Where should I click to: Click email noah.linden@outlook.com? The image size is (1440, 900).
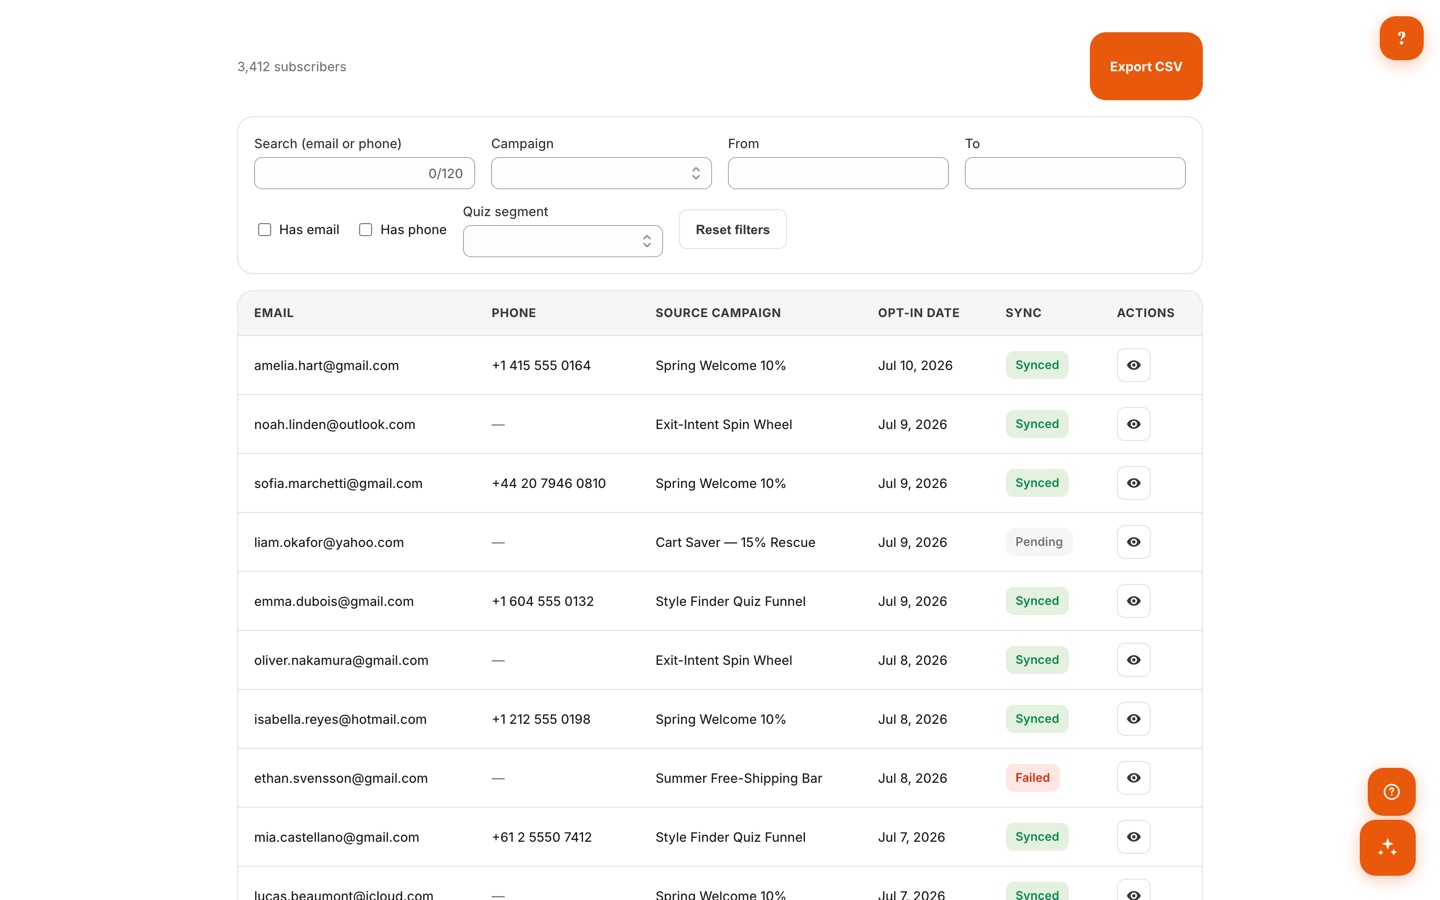click(x=334, y=424)
